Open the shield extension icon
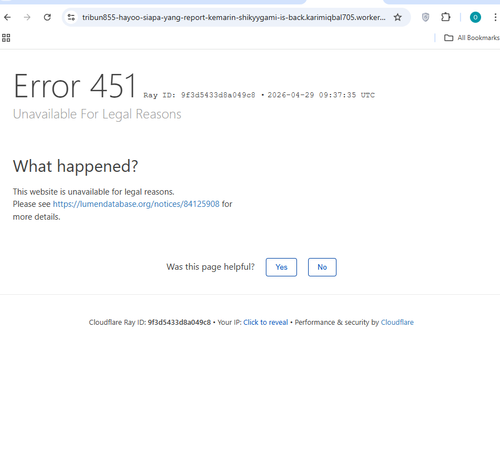Screen dimensions: 500x456 pos(425,17)
